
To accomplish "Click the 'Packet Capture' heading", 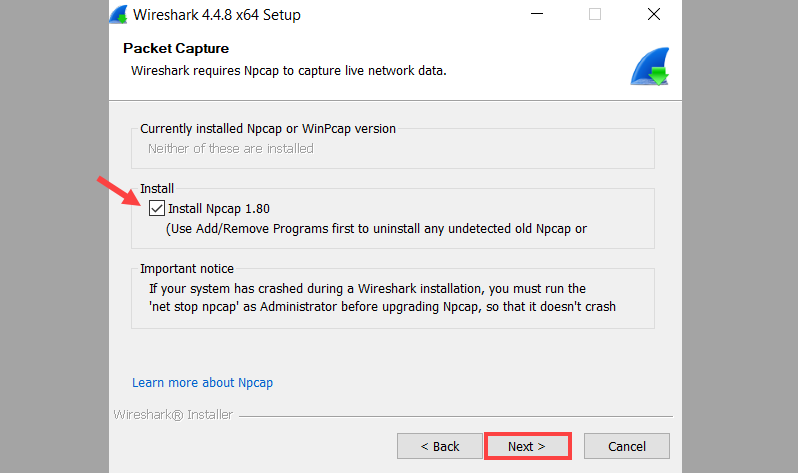I will 176,48.
